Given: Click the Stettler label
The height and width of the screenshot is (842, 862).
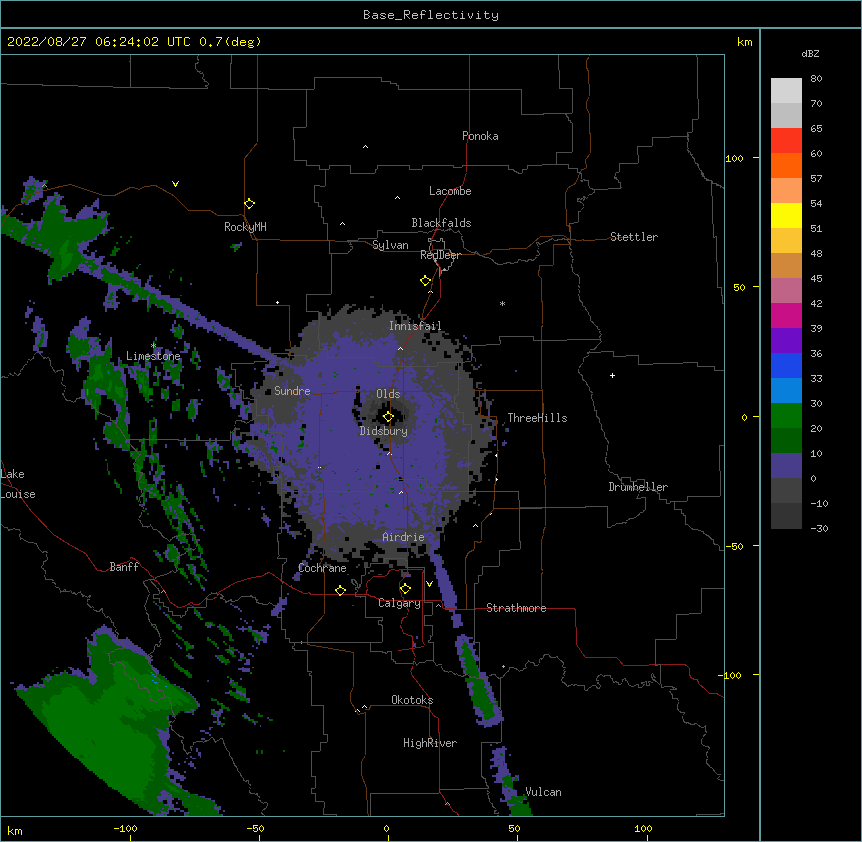Looking at the screenshot, I should tap(634, 237).
